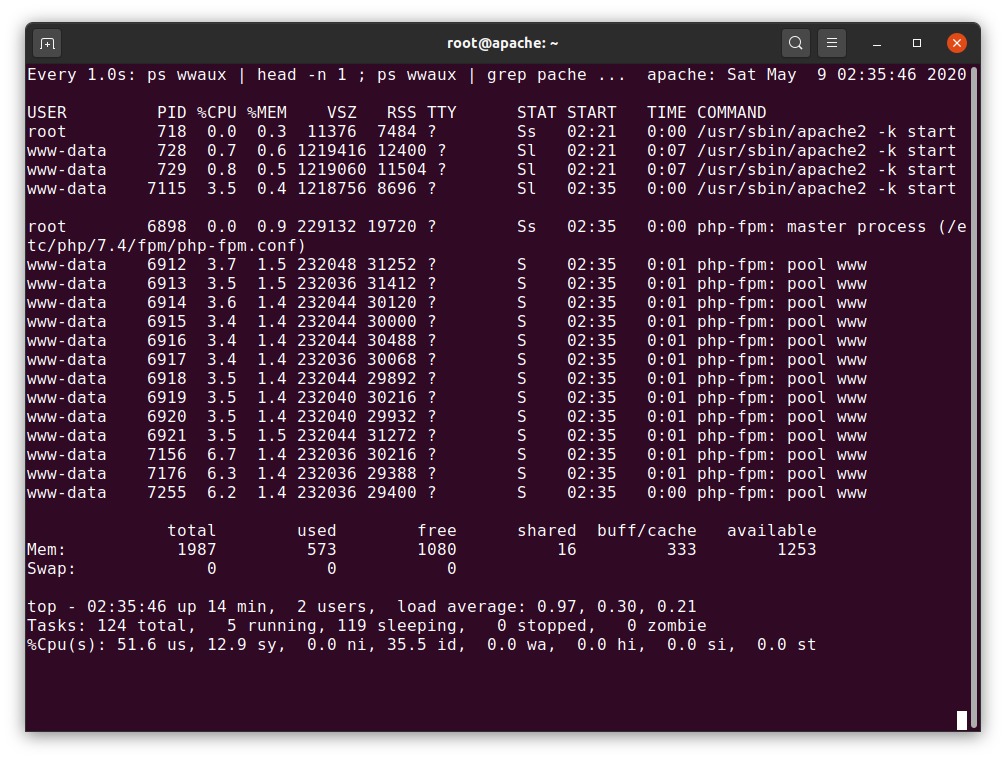Screen dimensions: 1006x760
Task: Select PID 7156 in the process list
Action: tap(167, 455)
